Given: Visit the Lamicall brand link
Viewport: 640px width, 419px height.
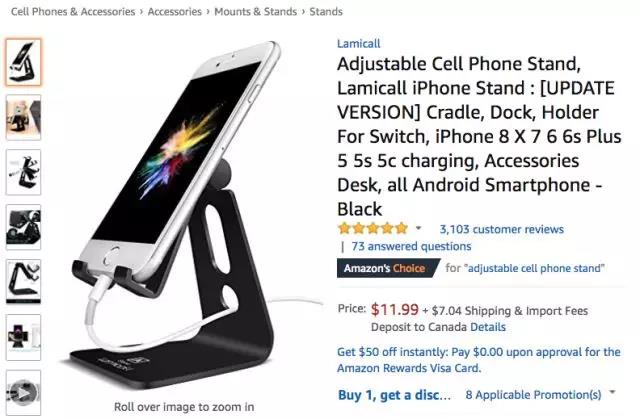Looking at the screenshot, I should coord(358,44).
